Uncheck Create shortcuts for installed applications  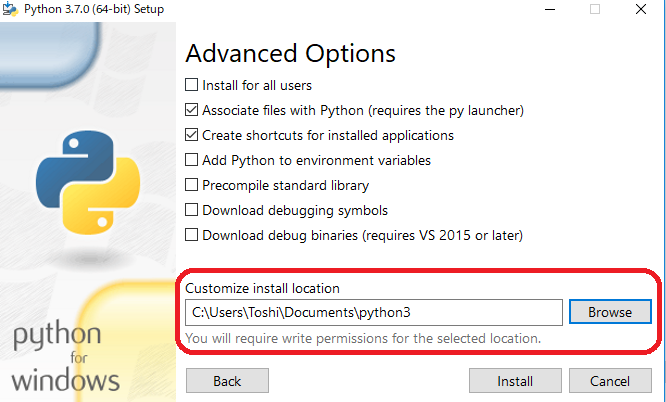click(x=192, y=135)
